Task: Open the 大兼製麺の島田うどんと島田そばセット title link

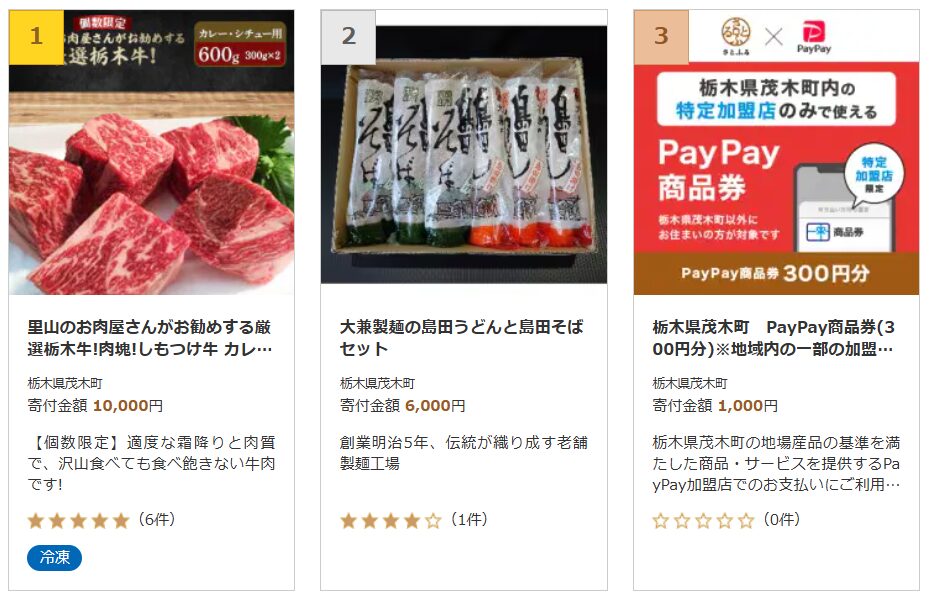Action: tap(462, 337)
